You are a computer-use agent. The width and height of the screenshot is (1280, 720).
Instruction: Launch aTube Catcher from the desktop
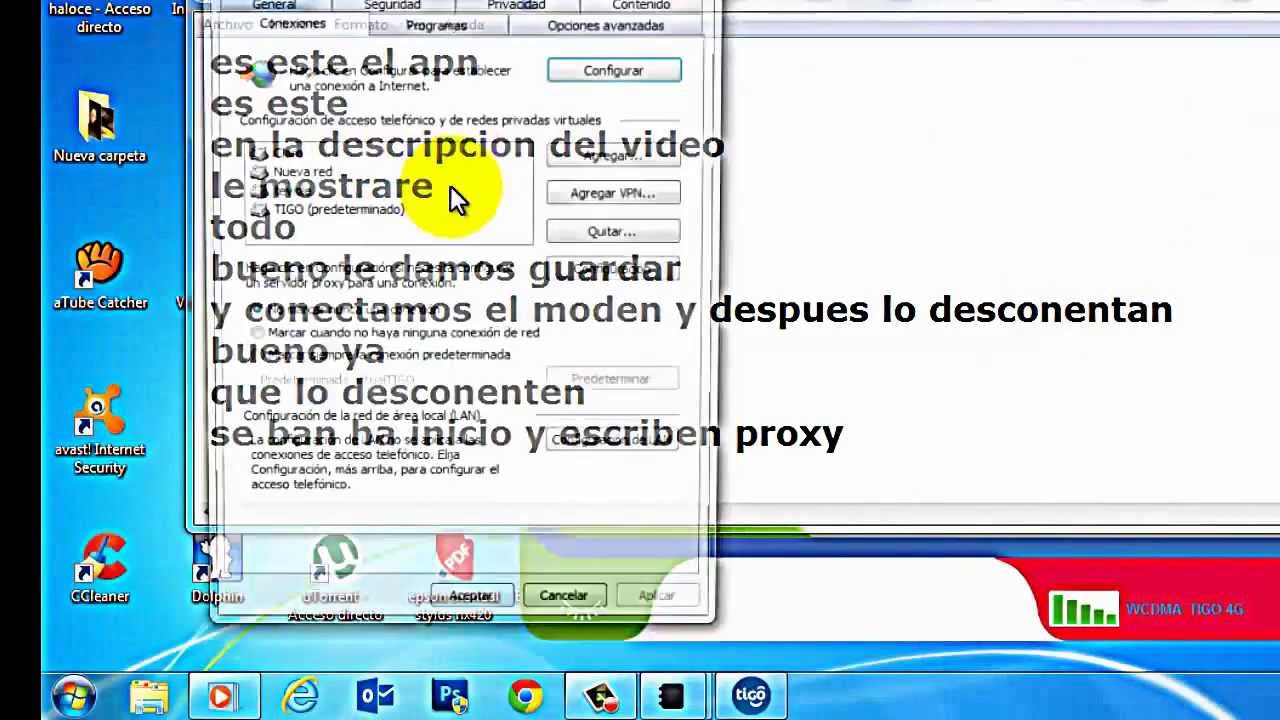click(x=99, y=276)
